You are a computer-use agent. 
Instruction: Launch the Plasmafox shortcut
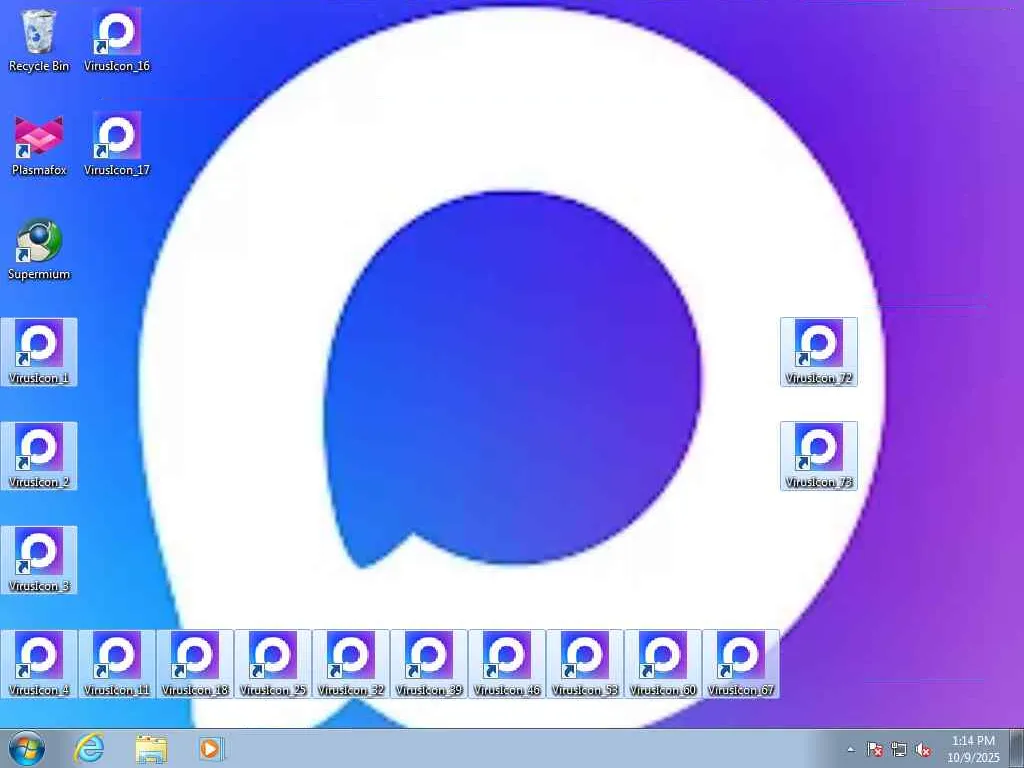(x=39, y=144)
